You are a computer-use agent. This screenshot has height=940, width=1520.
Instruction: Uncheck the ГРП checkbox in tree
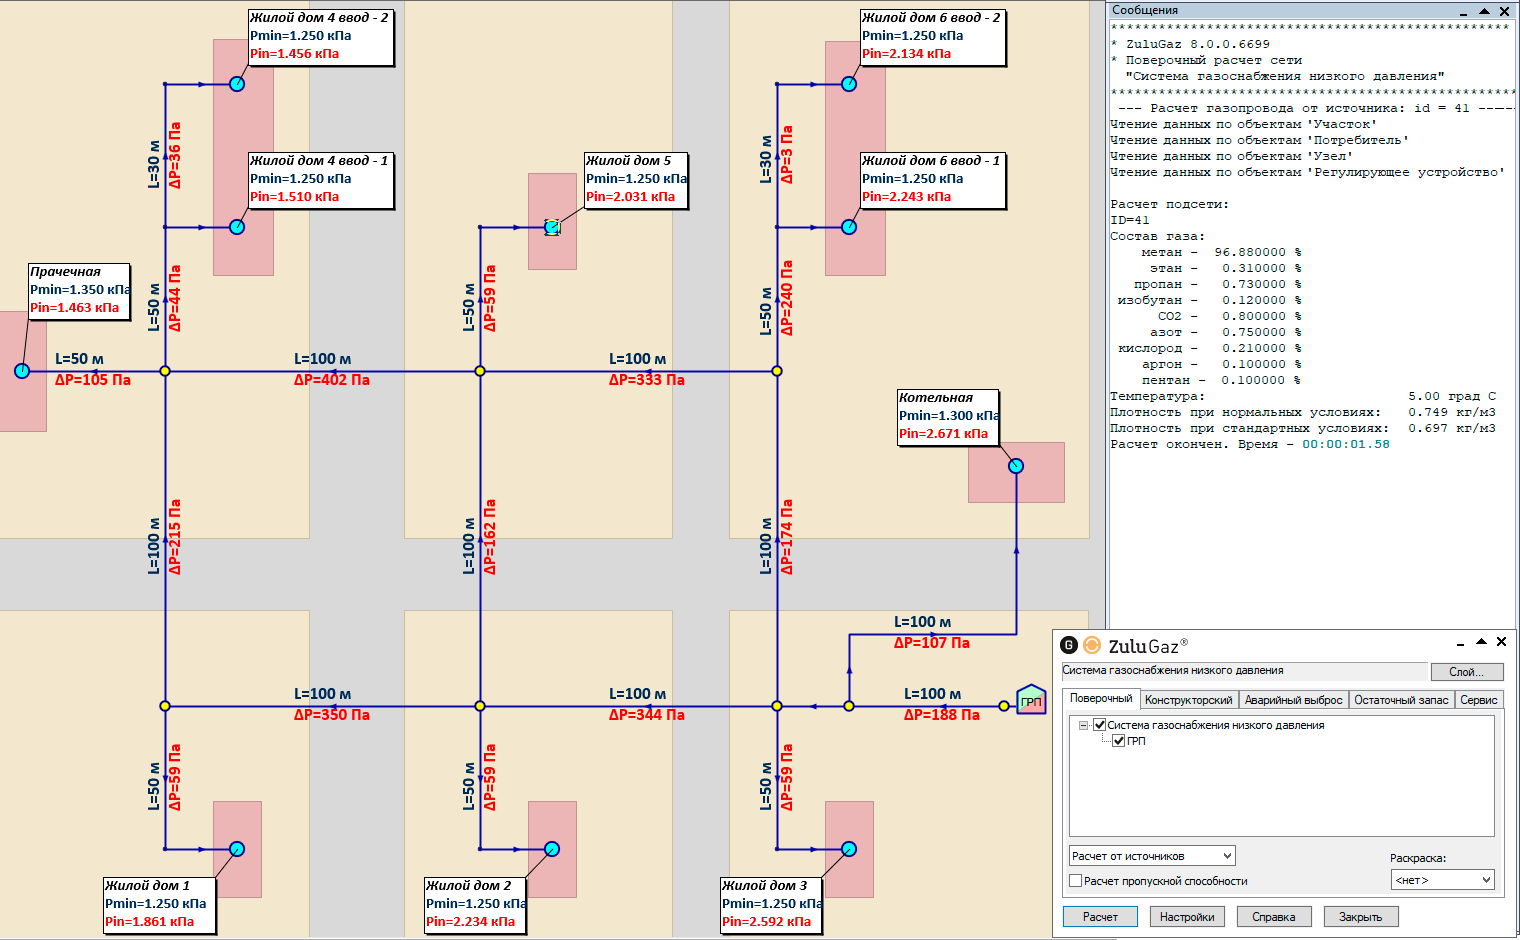click(1119, 741)
